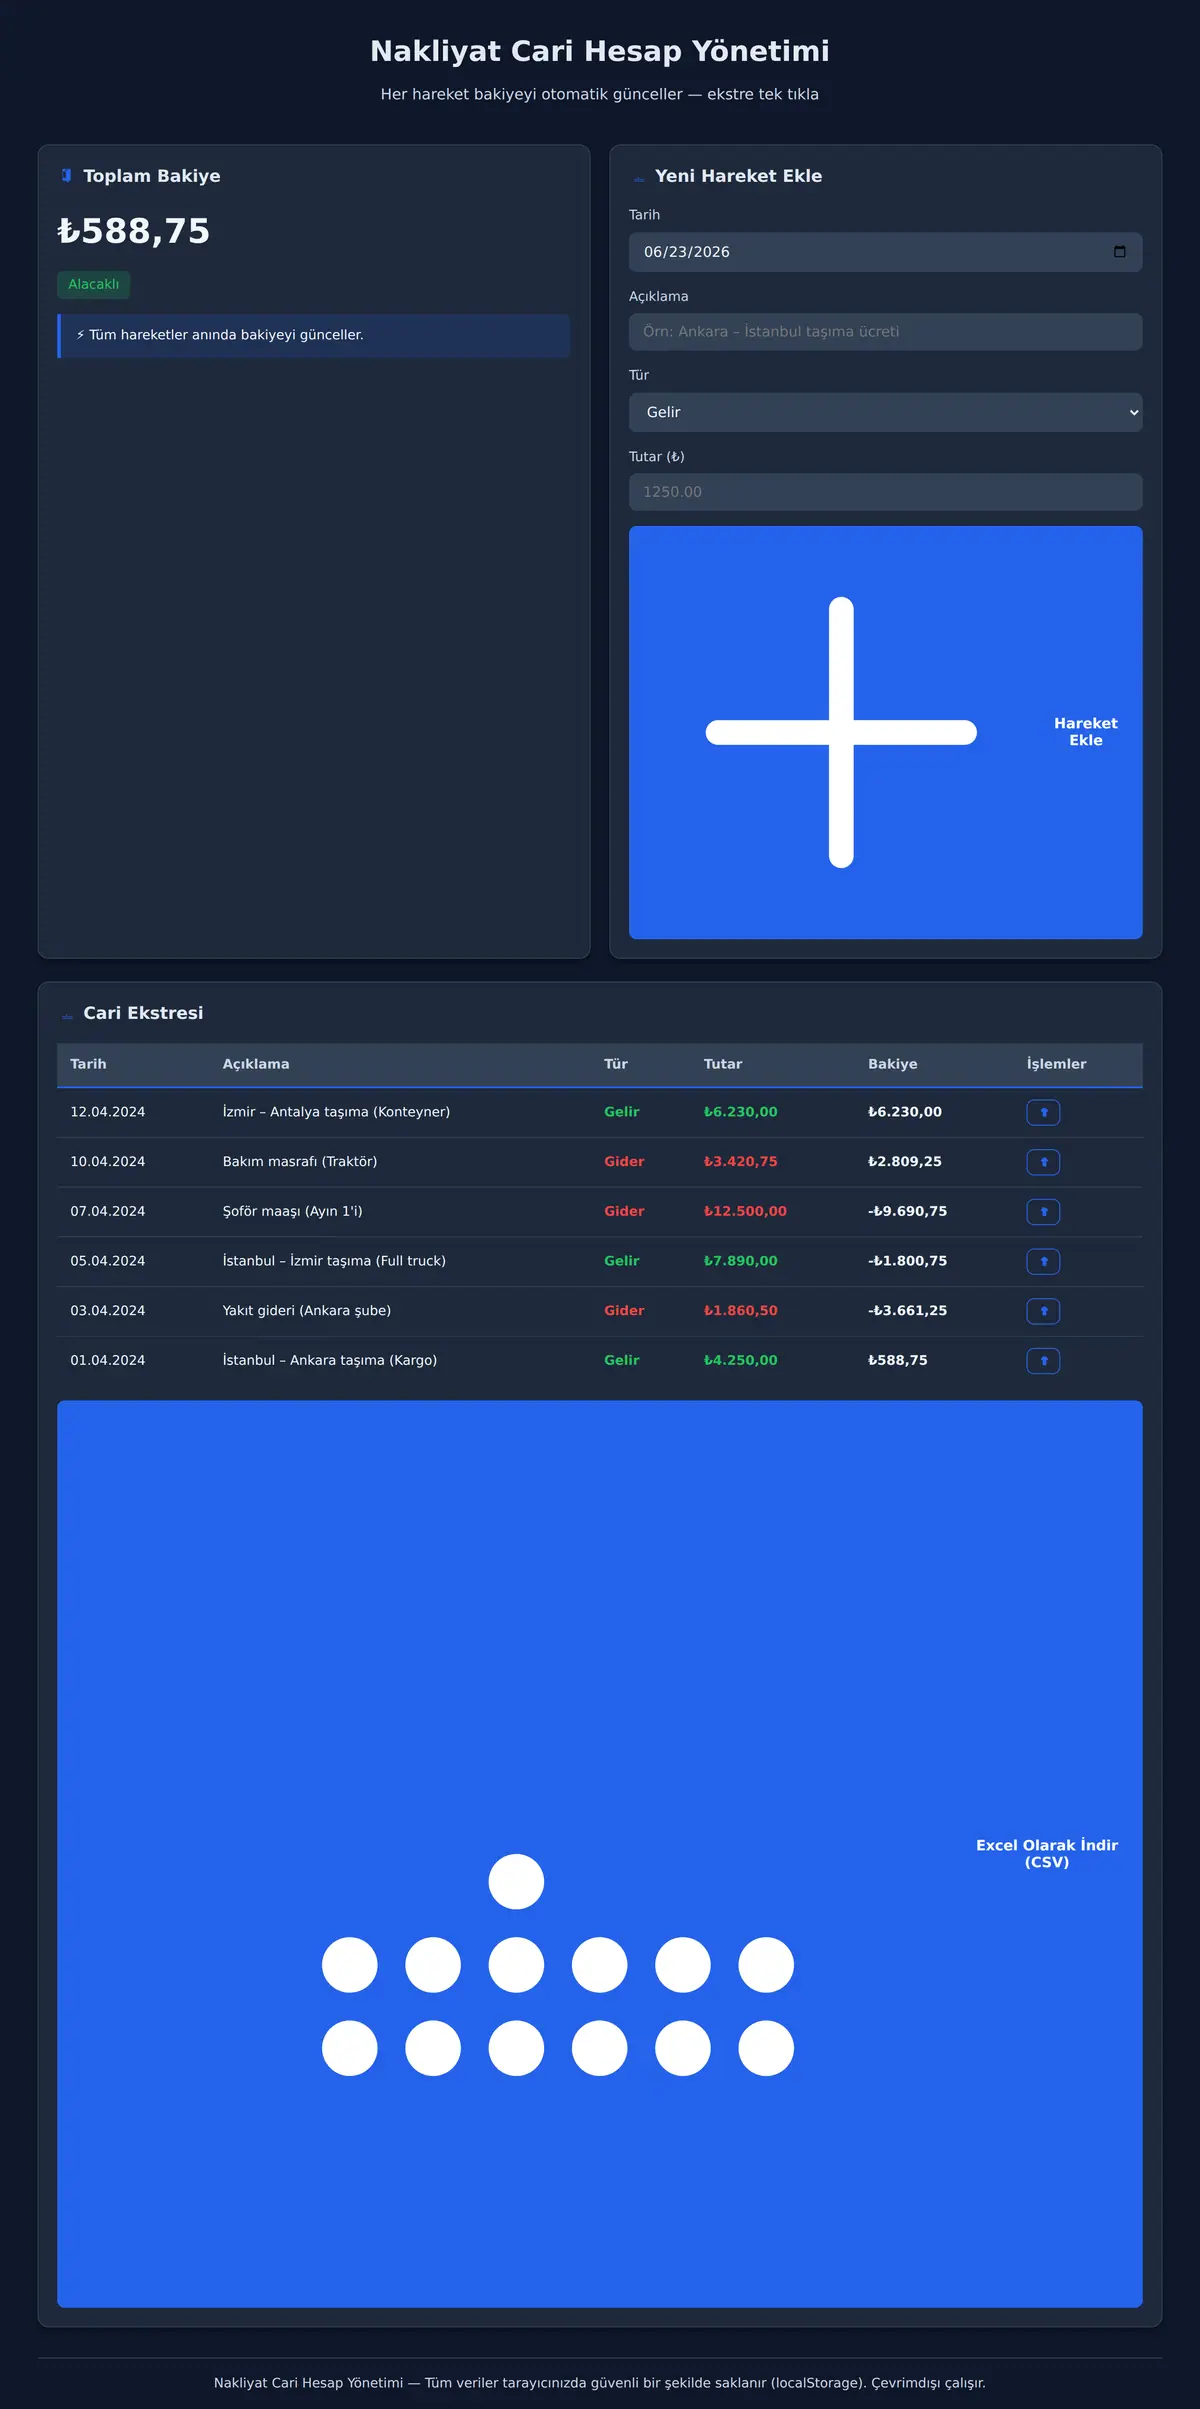
Task: Click the description Yakıt gideri (Ankara şube)
Action: tap(306, 1311)
